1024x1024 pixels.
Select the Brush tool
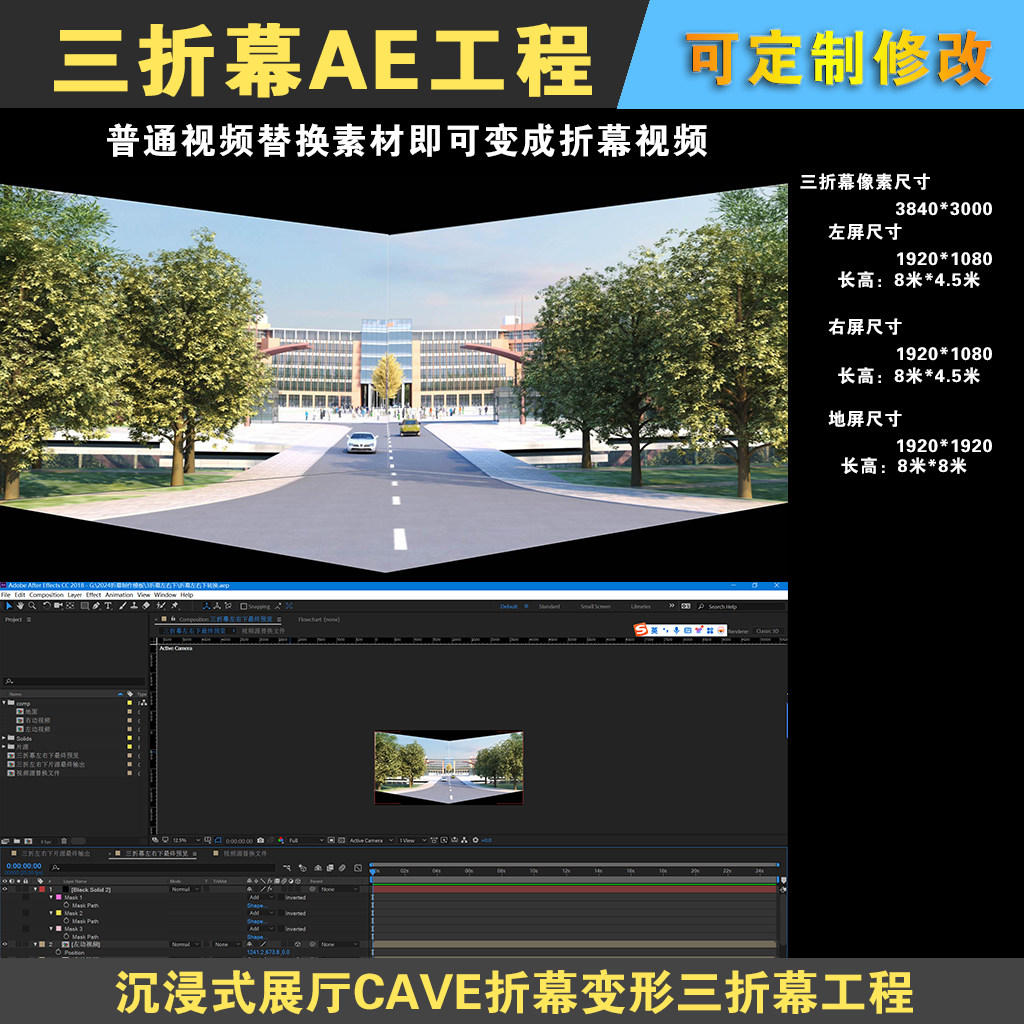tap(122, 606)
